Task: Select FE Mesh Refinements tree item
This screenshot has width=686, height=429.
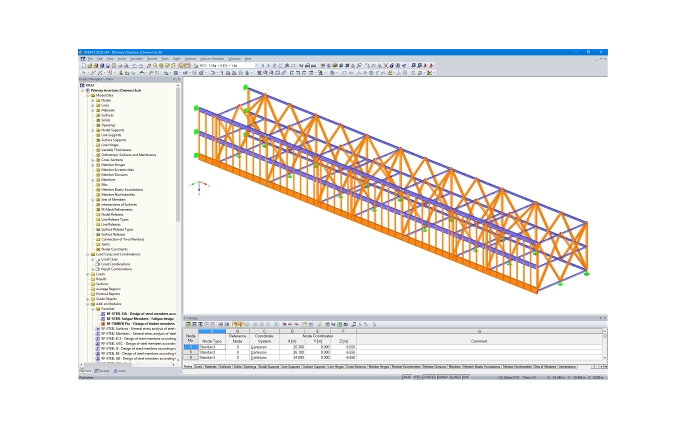Action: [117, 209]
